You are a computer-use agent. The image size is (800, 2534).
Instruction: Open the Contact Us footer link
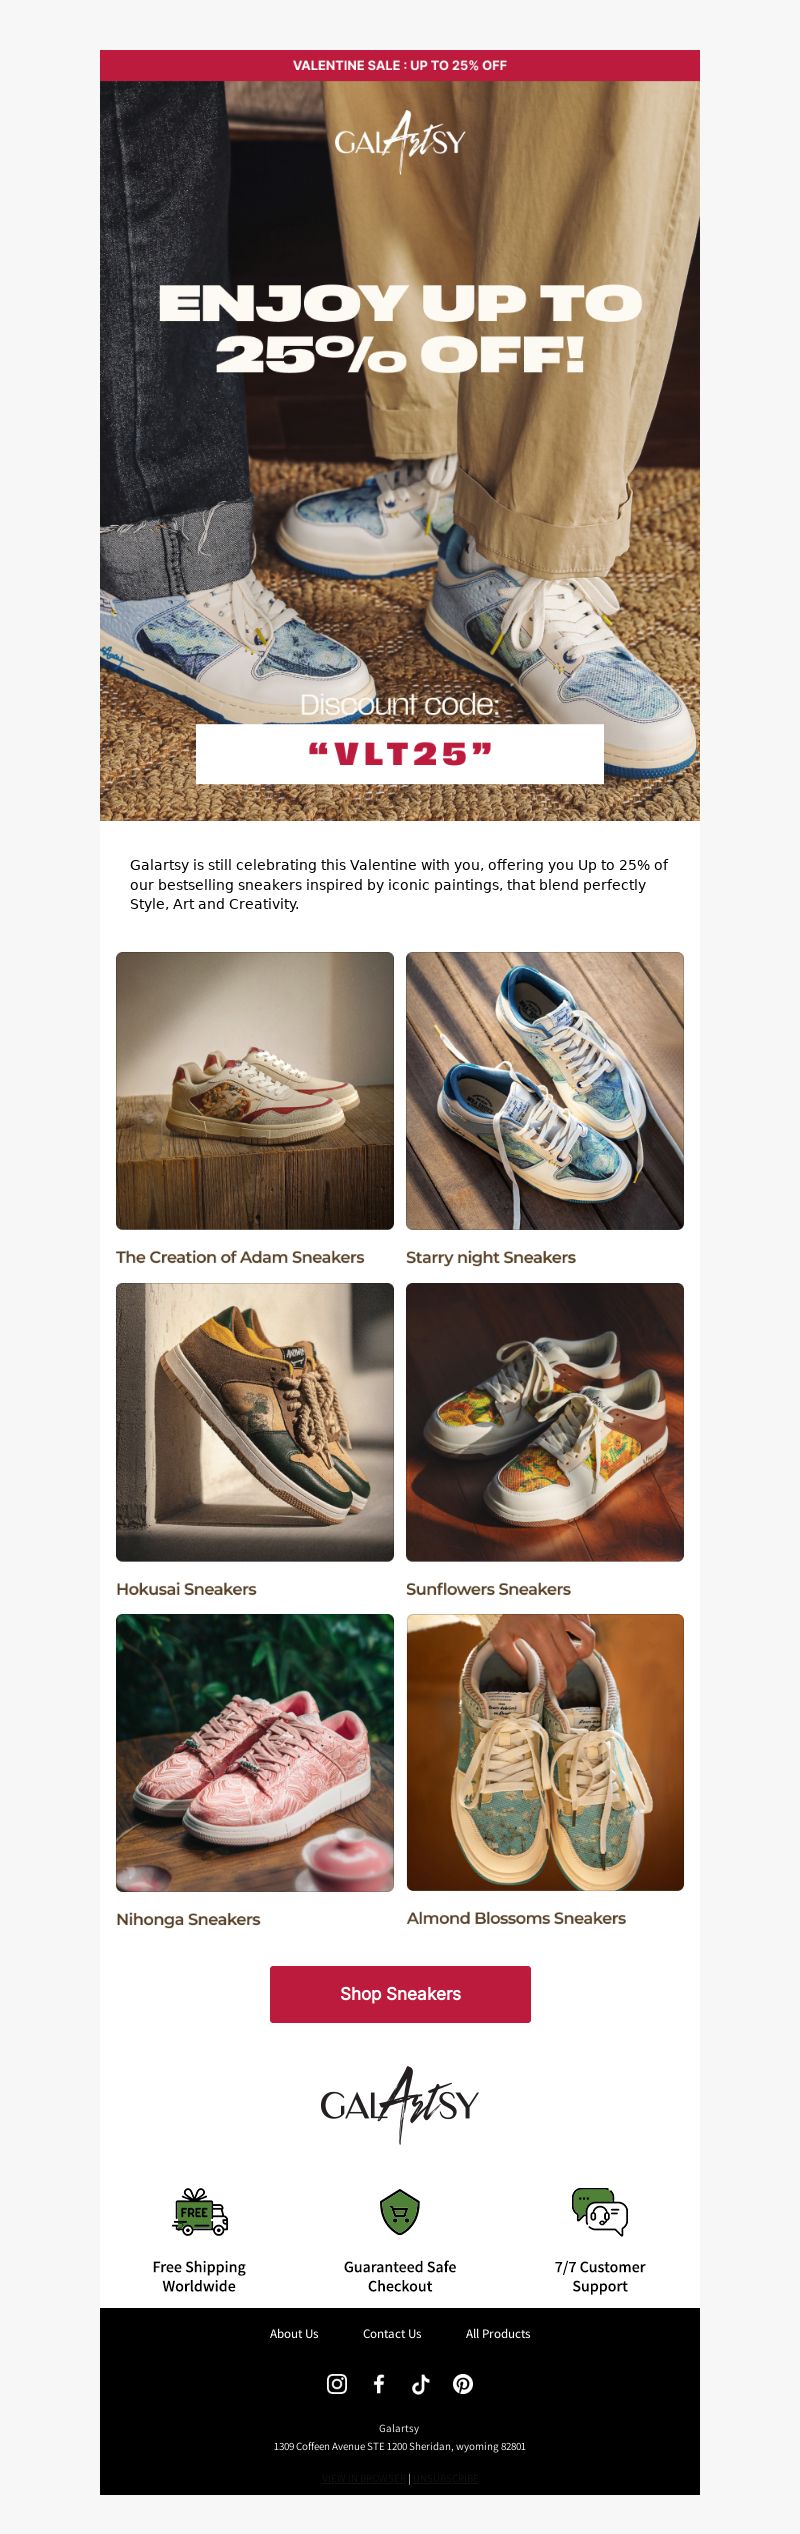click(x=392, y=2334)
